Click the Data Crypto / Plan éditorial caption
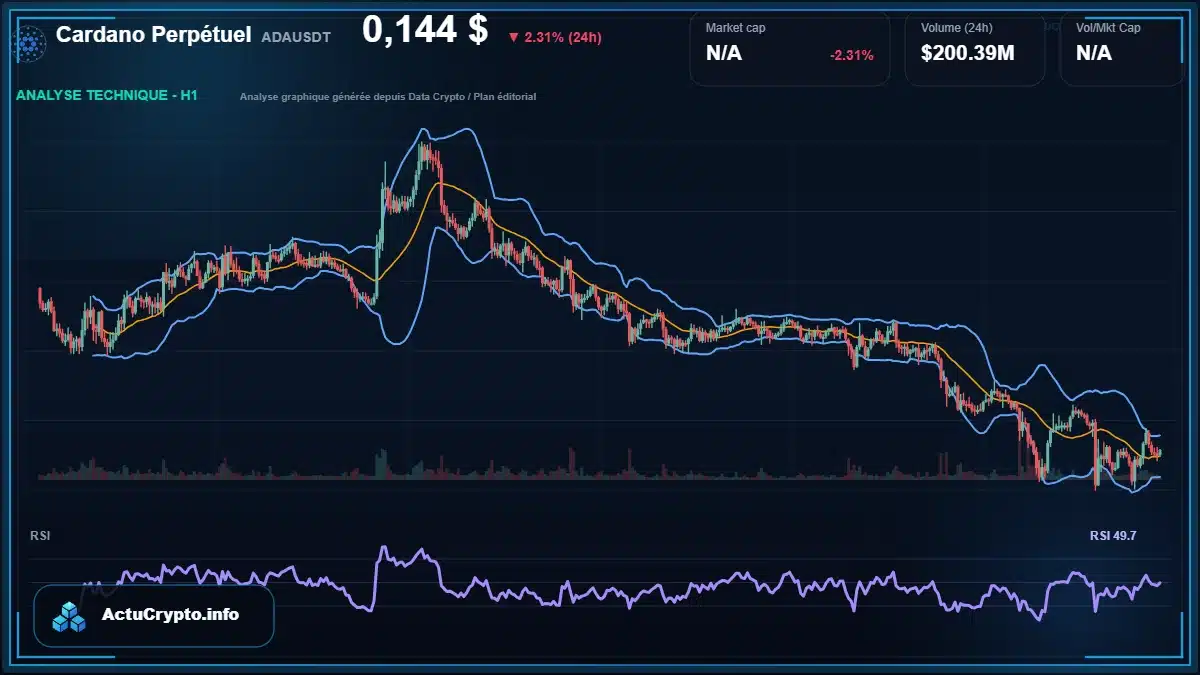Image resolution: width=1200 pixels, height=675 pixels. (388, 97)
